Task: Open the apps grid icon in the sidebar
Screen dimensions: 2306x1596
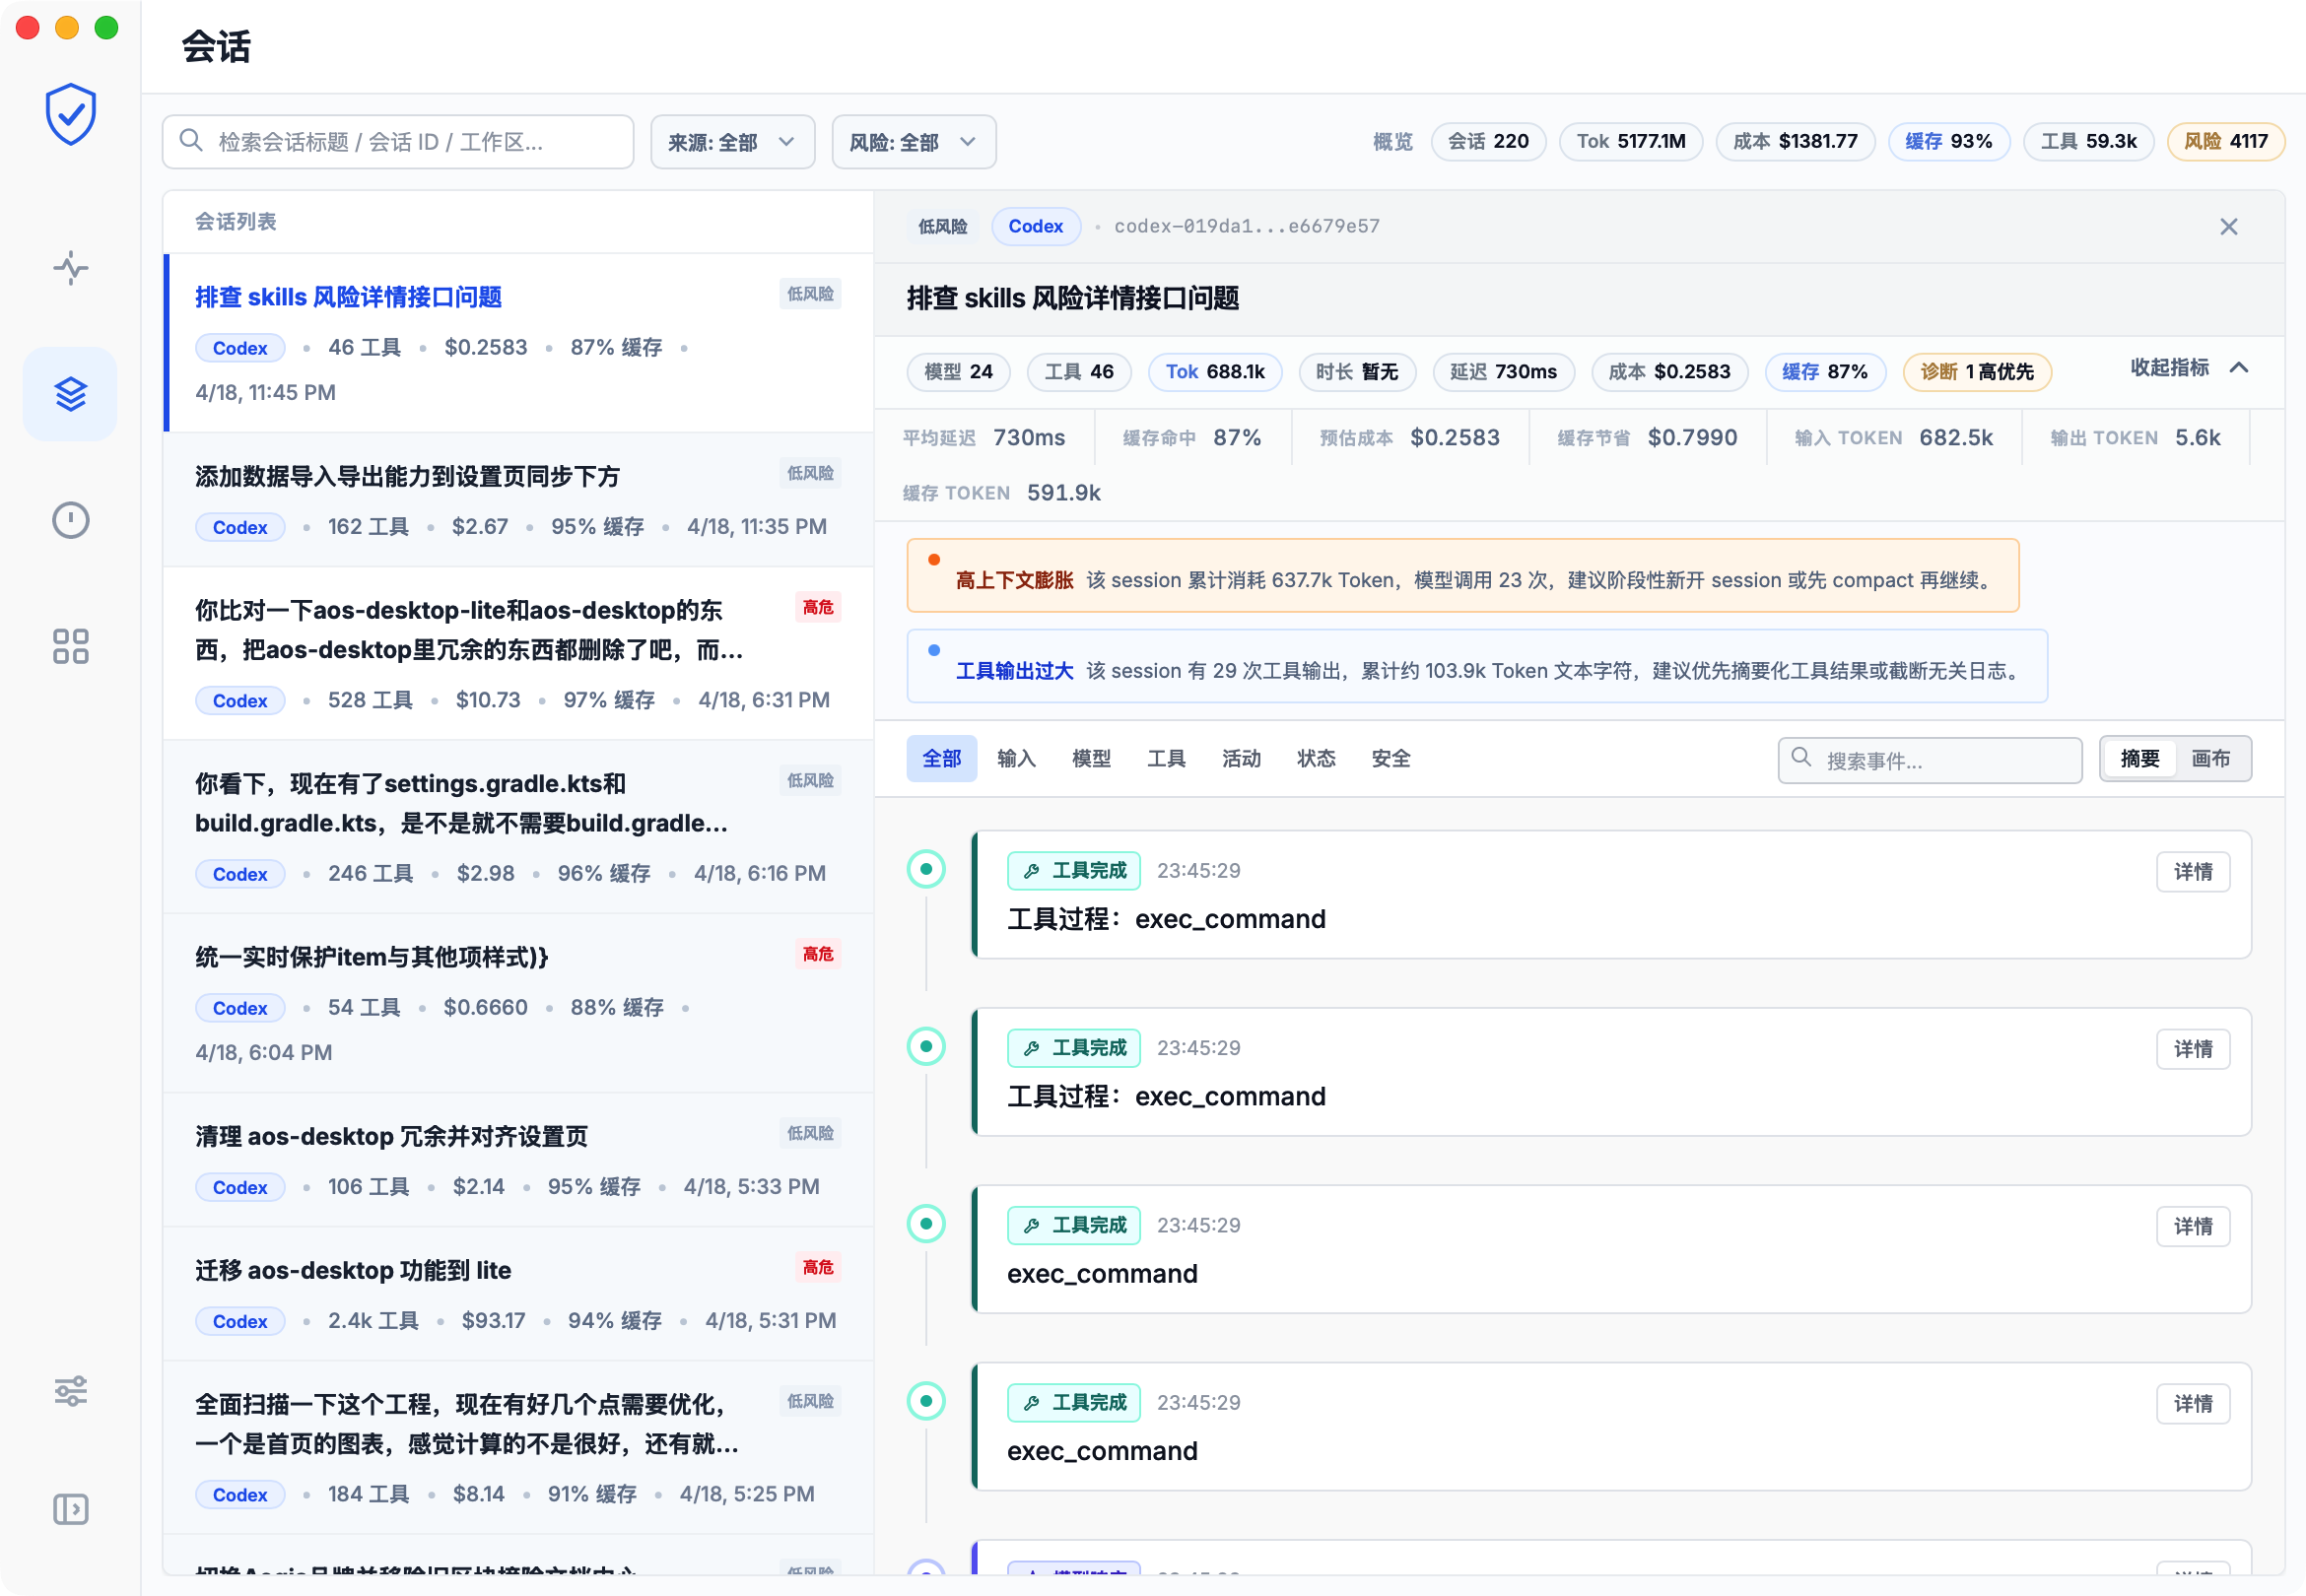Action: (70, 647)
